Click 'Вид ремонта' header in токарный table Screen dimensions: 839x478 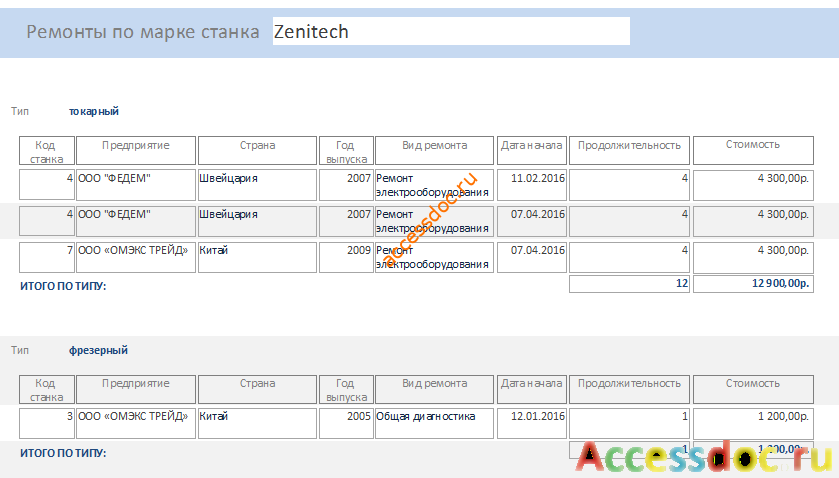(x=434, y=150)
